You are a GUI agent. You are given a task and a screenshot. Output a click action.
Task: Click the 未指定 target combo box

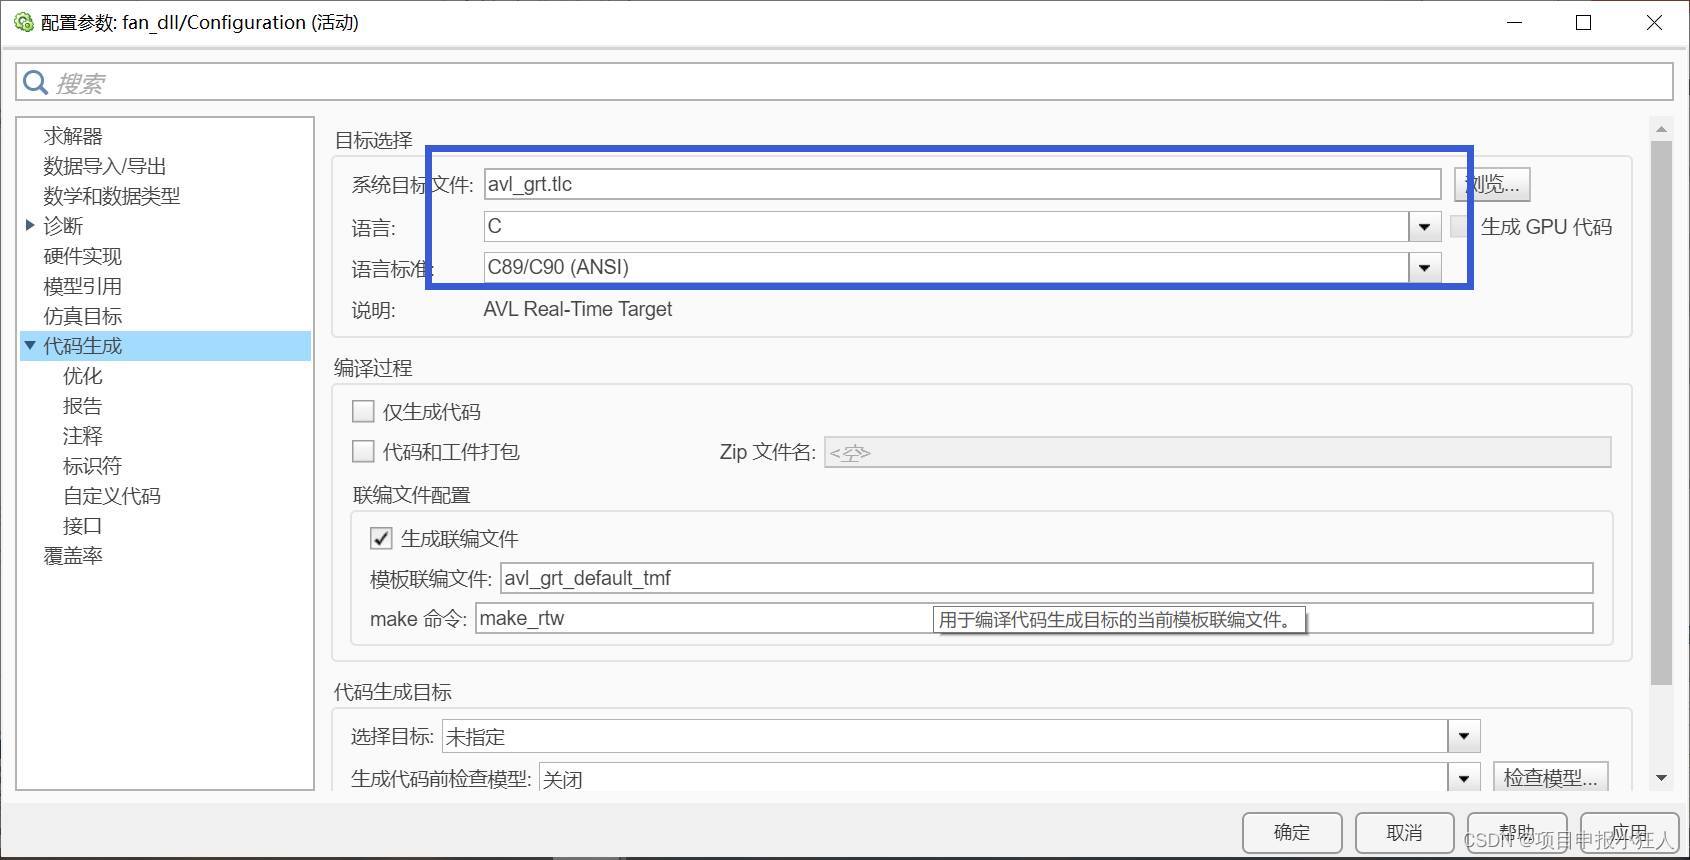point(961,736)
